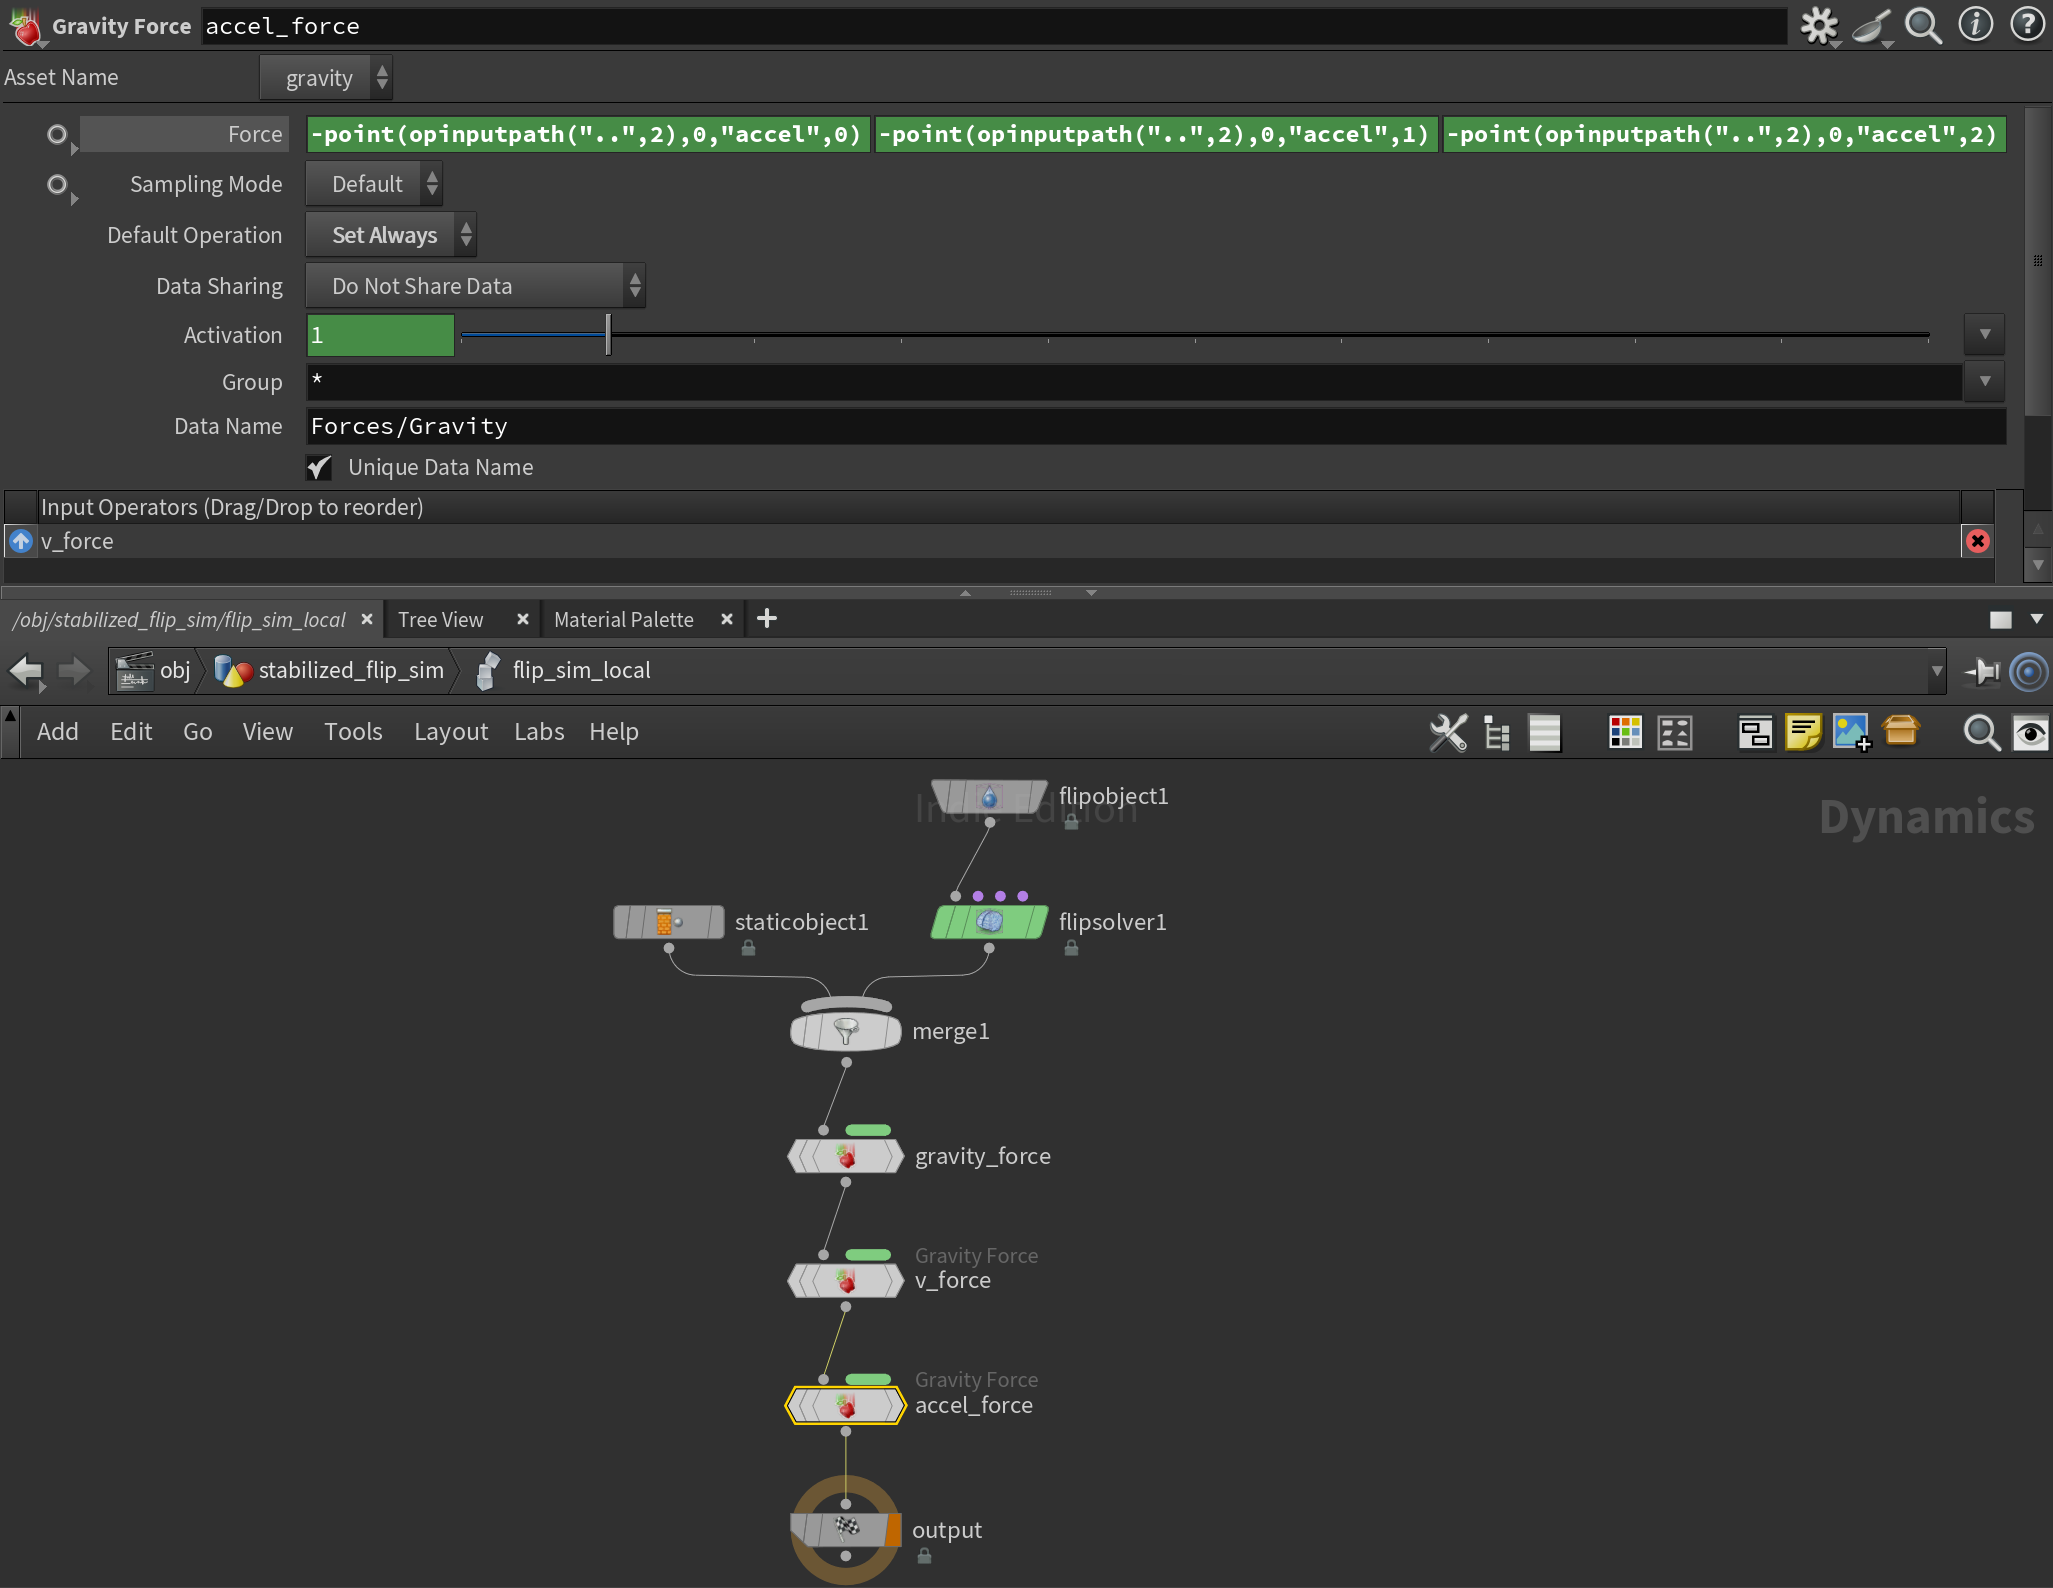Click the parameter help question mark icon
The height and width of the screenshot is (1588, 2053).
(2027, 25)
